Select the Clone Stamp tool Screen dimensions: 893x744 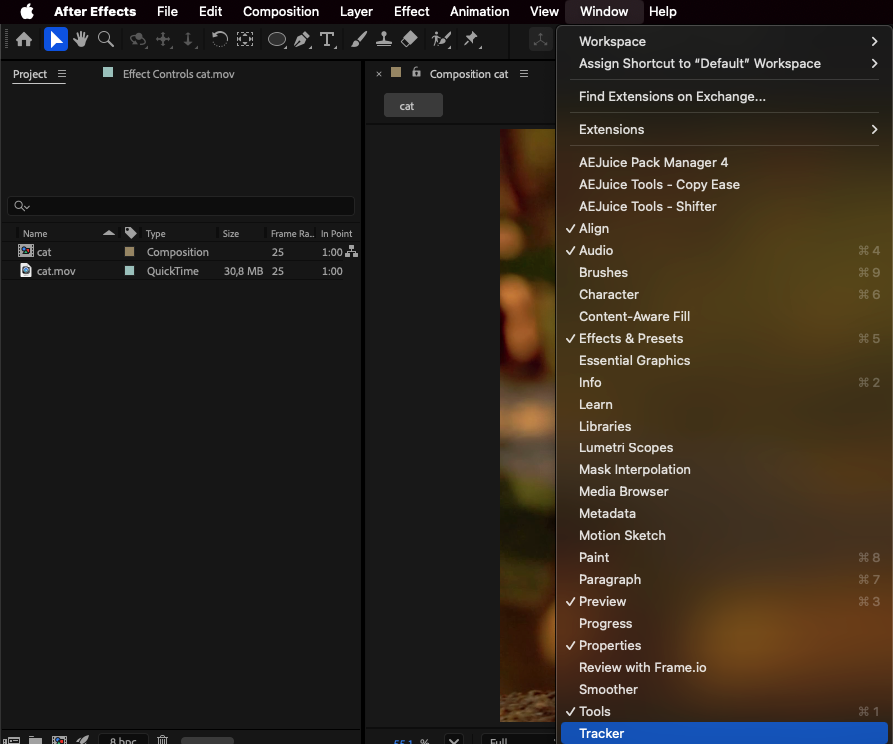[x=384, y=39]
